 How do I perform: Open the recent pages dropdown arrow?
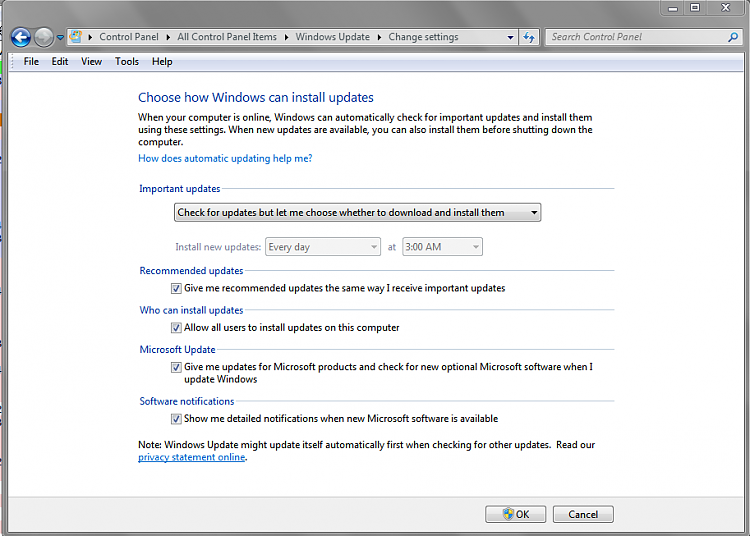(x=60, y=37)
